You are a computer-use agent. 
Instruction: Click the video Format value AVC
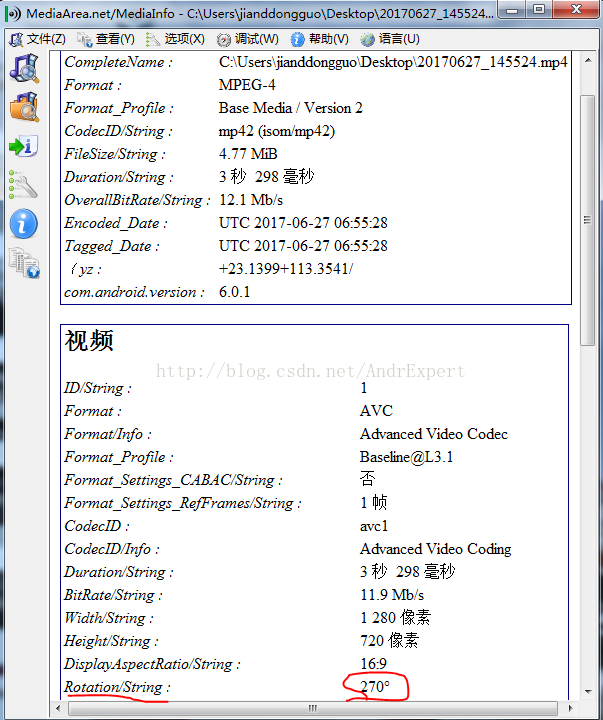[x=376, y=411]
